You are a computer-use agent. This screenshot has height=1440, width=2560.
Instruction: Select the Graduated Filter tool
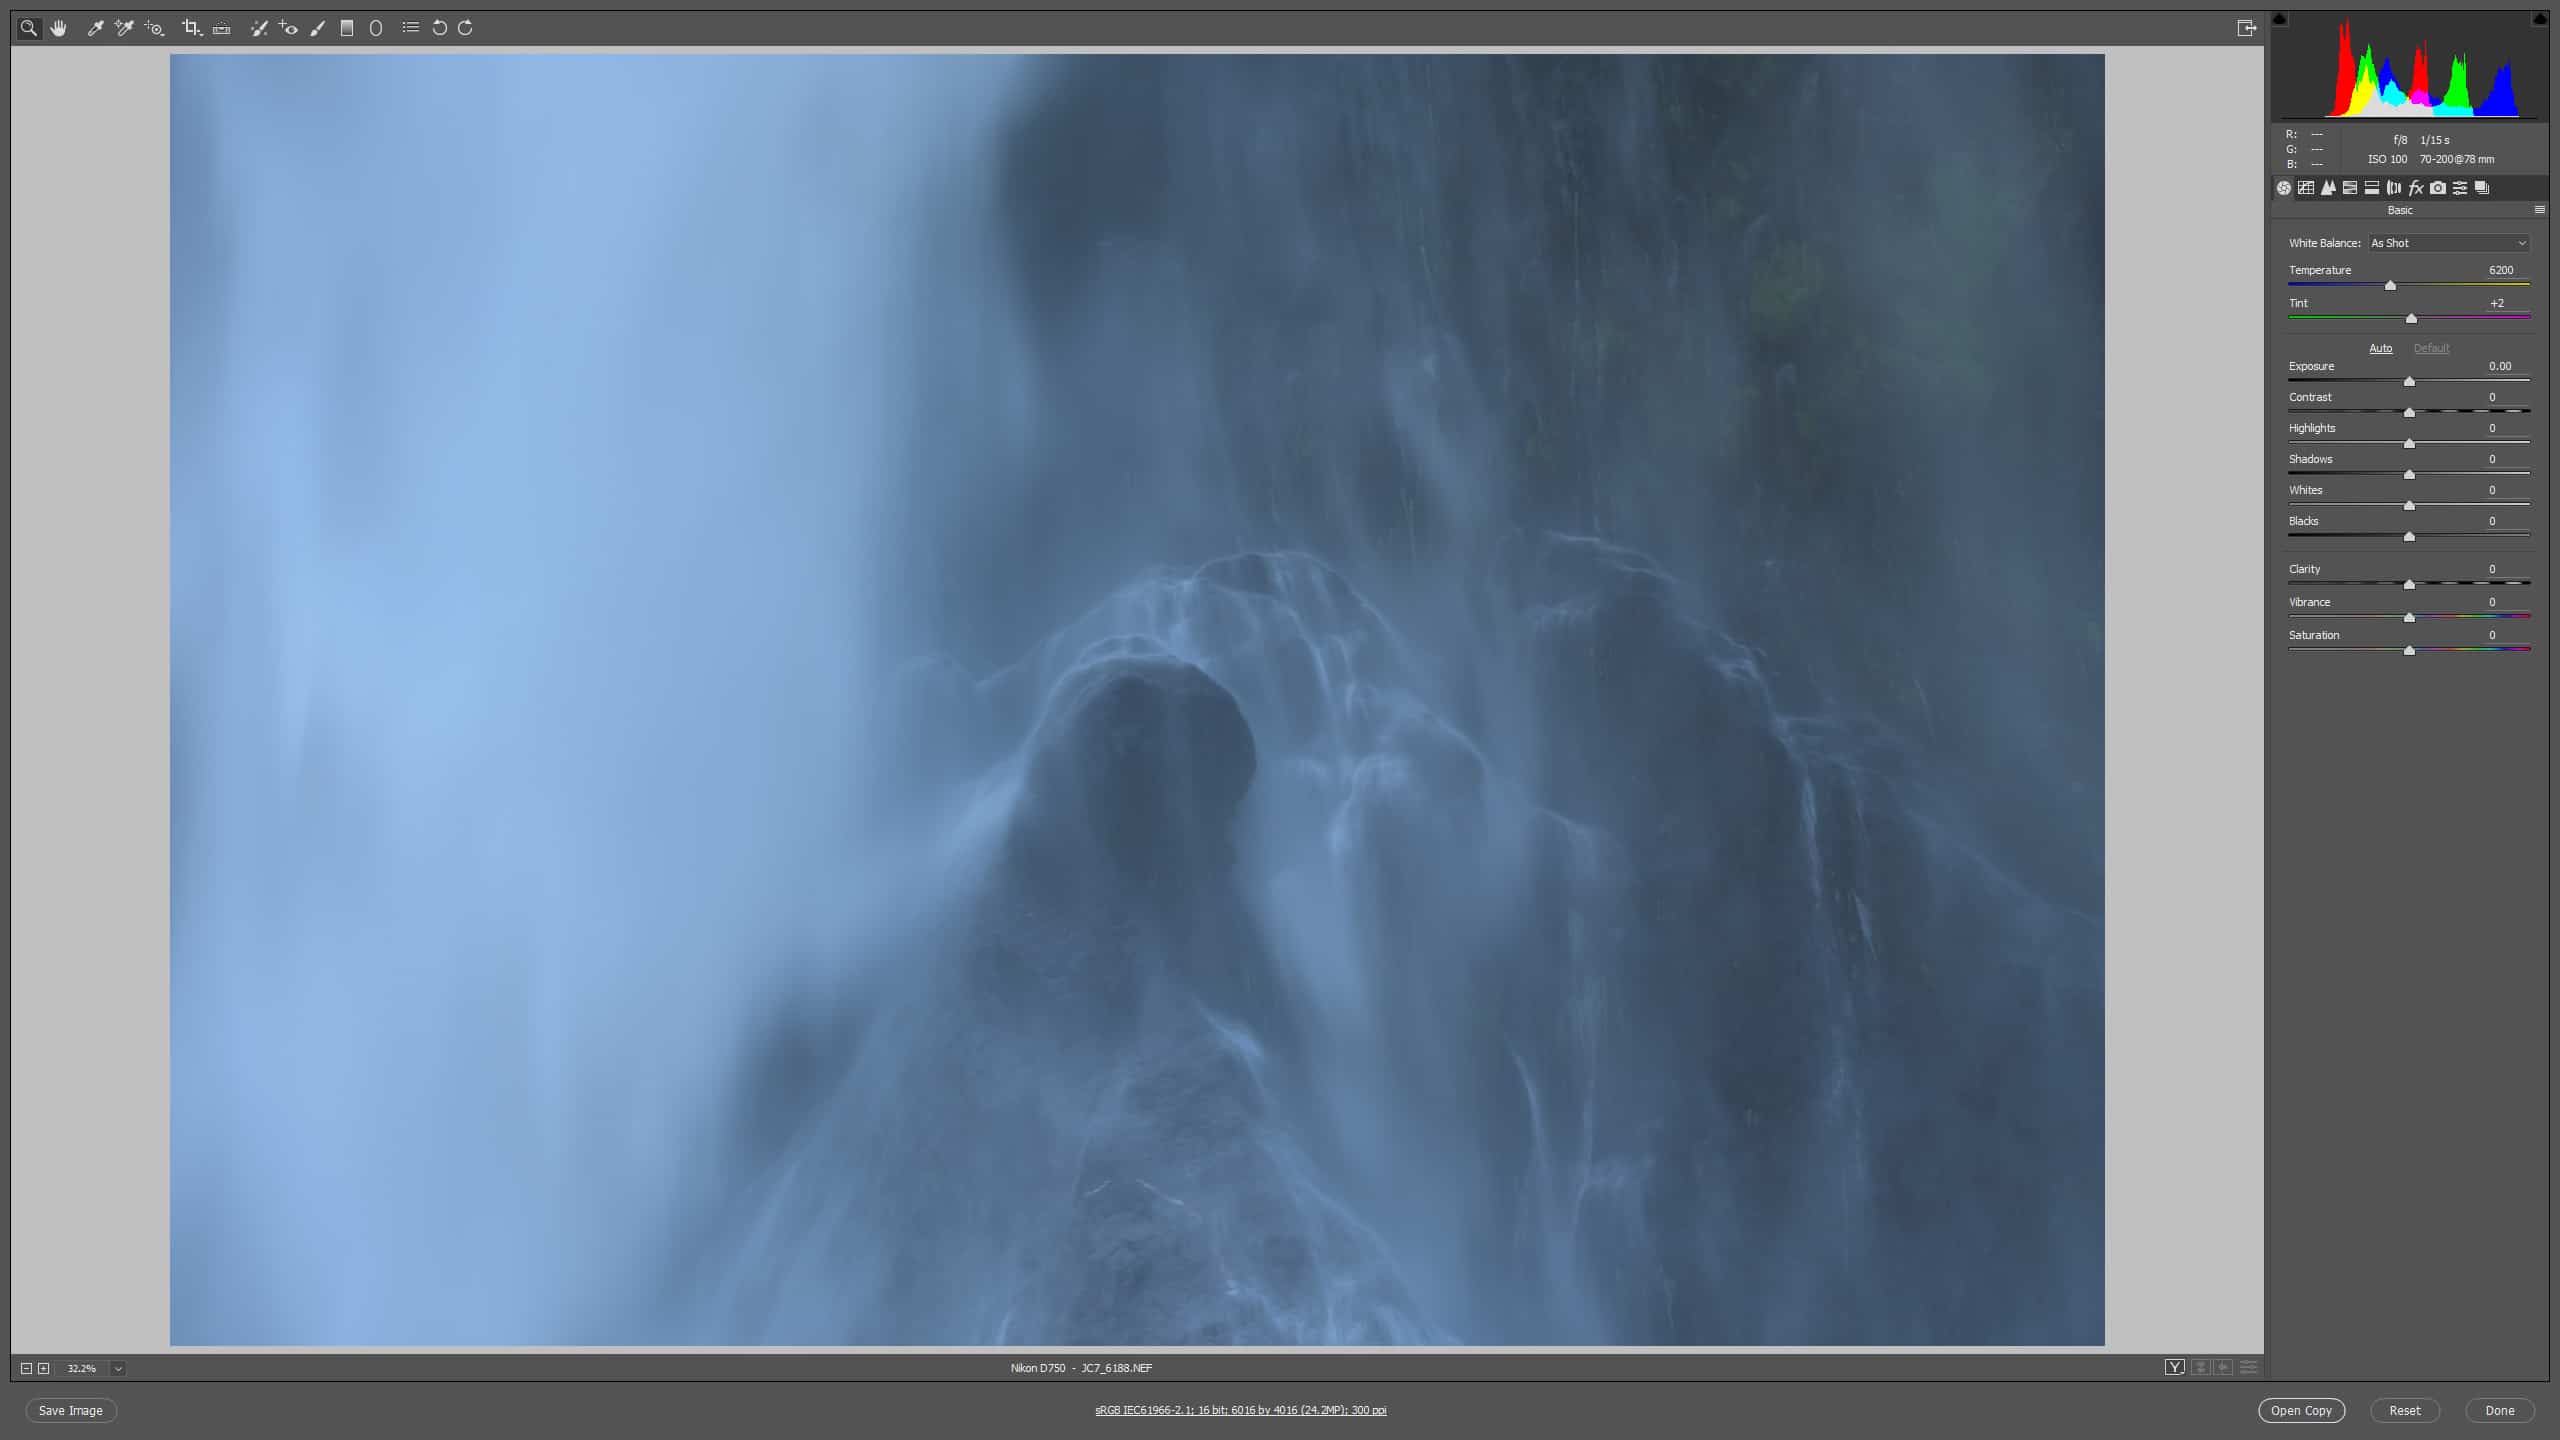click(x=347, y=28)
